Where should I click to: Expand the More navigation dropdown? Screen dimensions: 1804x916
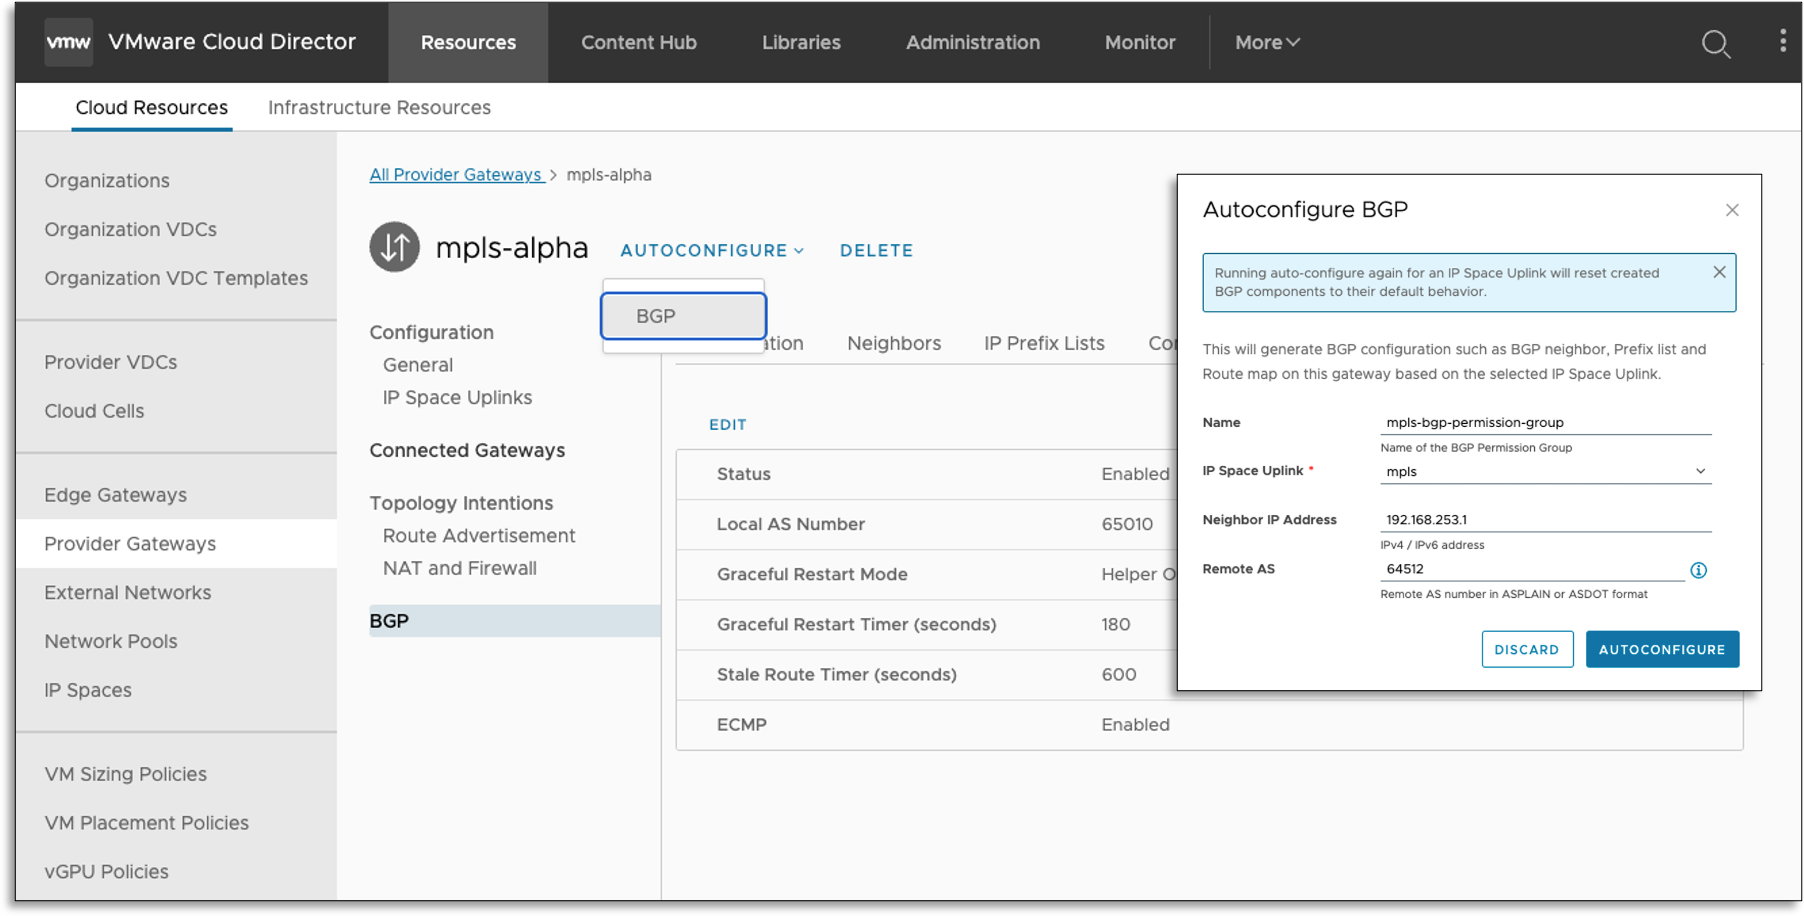1266,42
